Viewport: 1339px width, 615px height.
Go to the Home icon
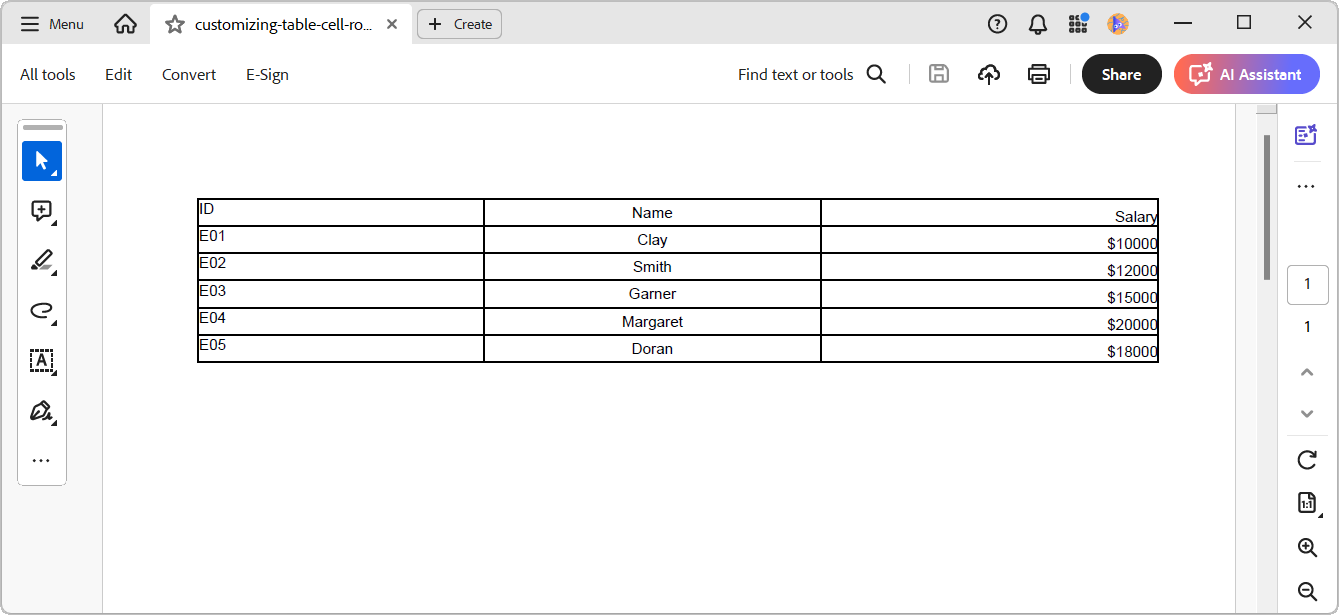pyautogui.click(x=125, y=24)
